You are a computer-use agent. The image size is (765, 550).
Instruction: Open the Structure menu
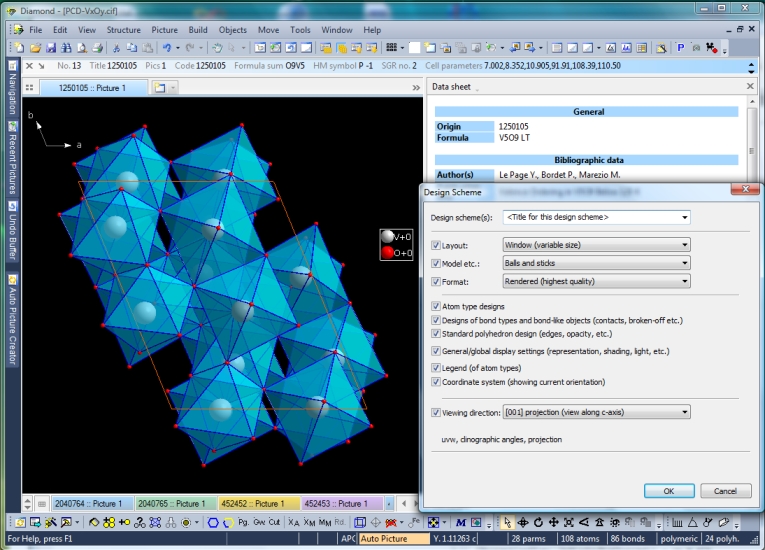tap(124, 30)
